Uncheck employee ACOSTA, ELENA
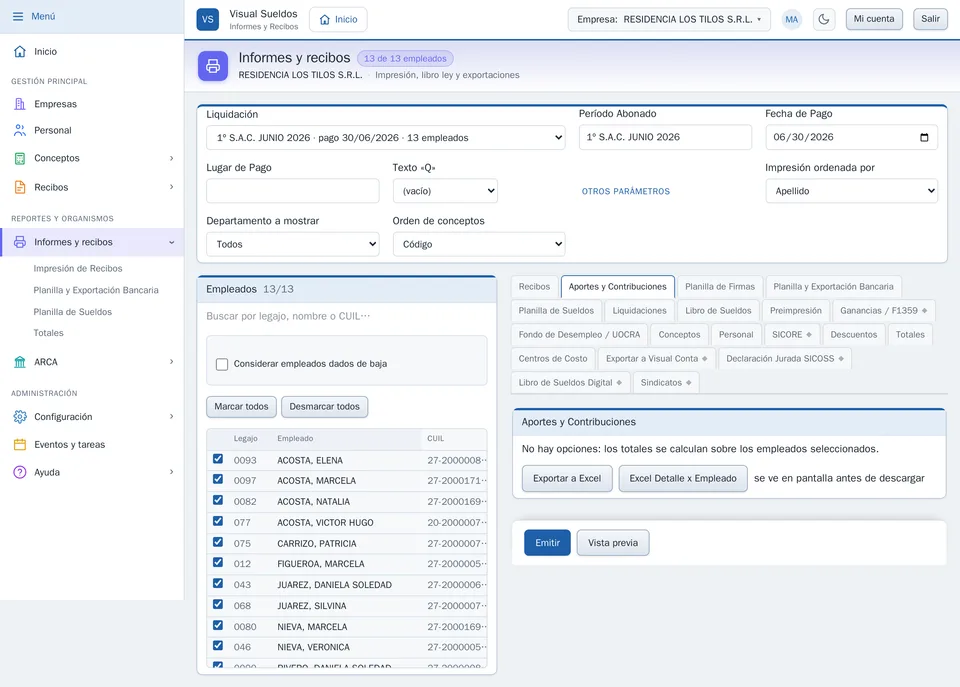Viewport: 960px width, 687px height. click(218, 459)
